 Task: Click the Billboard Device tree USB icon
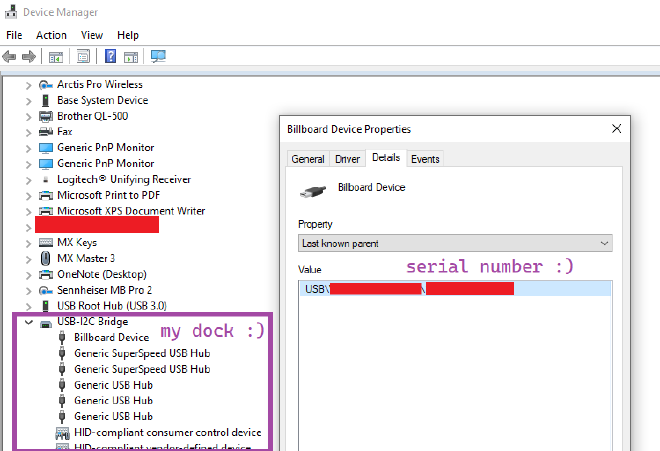tap(62, 338)
